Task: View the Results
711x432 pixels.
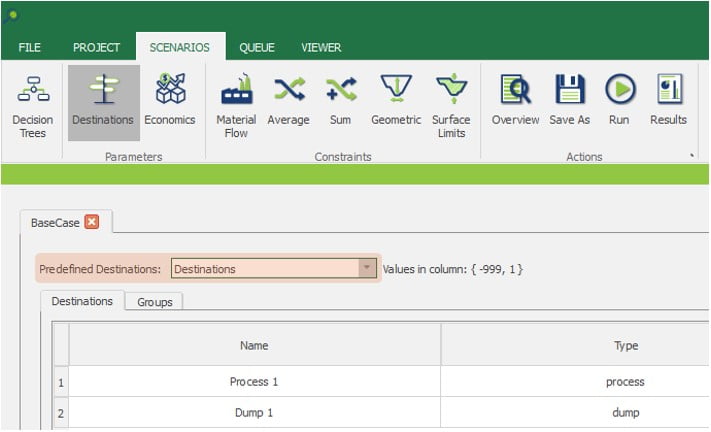Action: point(668,102)
